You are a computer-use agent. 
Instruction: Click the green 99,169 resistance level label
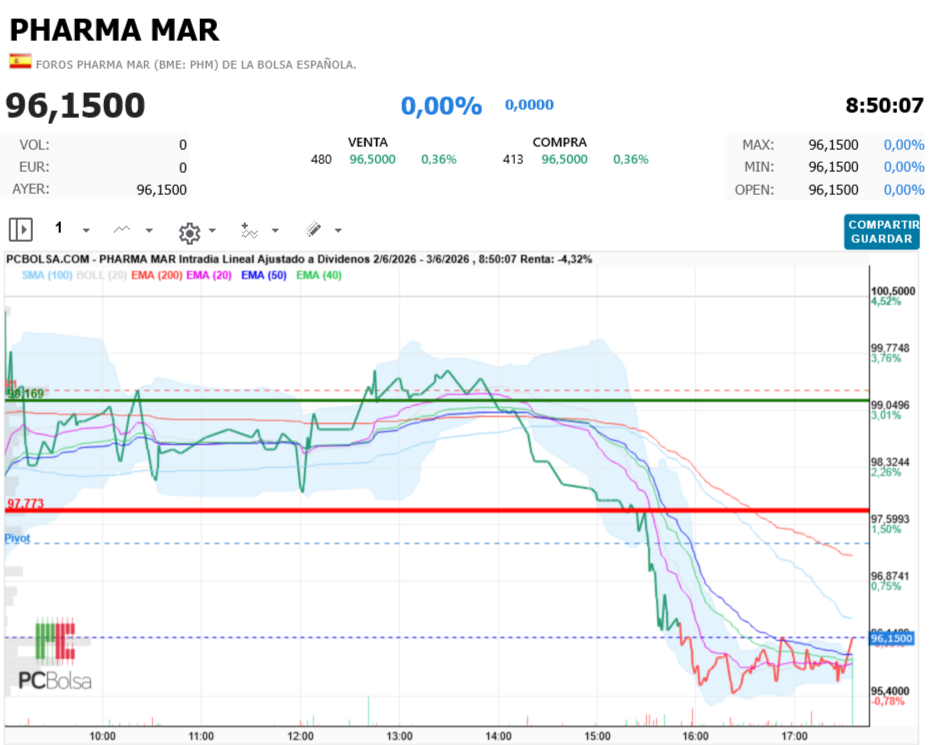coord(25,393)
